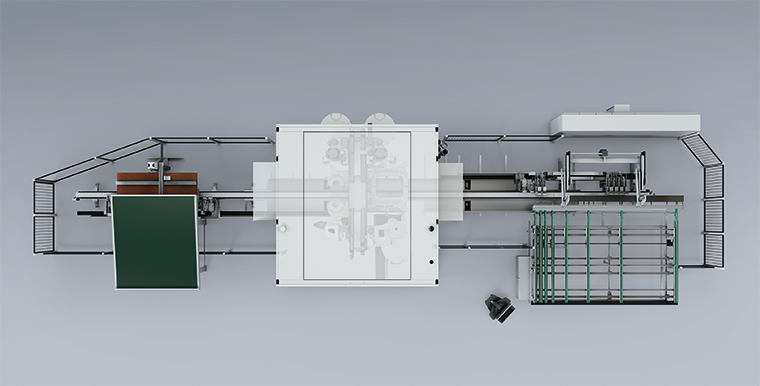Viewport: 760px width, 386px height.
Task: Select the small white box beside green rack
Action: (523, 278)
